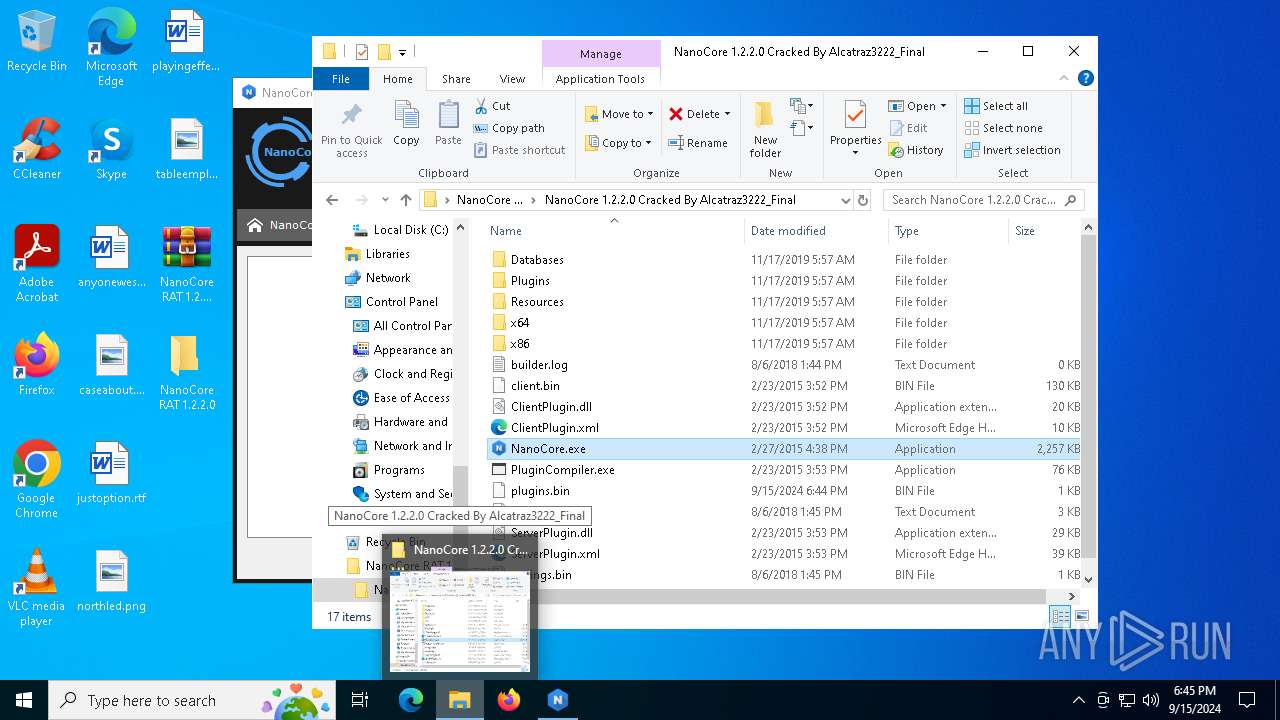Open the Windows Start menu
This screenshot has height=720, width=1280.
pyautogui.click(x=24, y=700)
